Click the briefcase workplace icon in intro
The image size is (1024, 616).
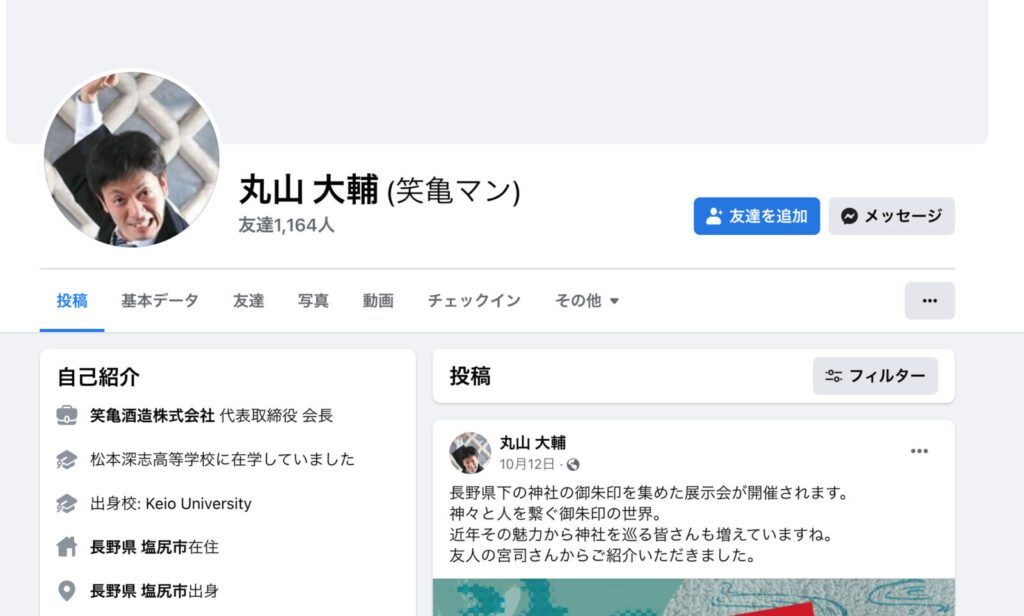[67, 415]
